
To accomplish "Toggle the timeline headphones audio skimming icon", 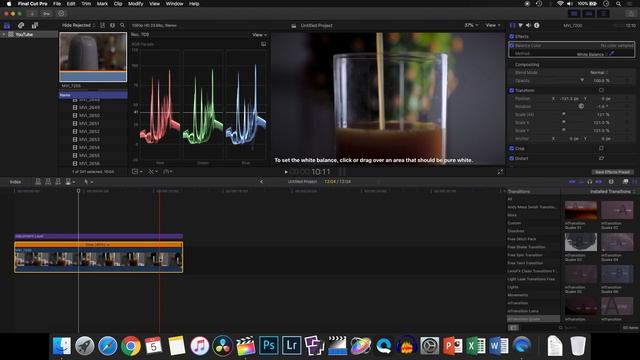I will (589, 182).
